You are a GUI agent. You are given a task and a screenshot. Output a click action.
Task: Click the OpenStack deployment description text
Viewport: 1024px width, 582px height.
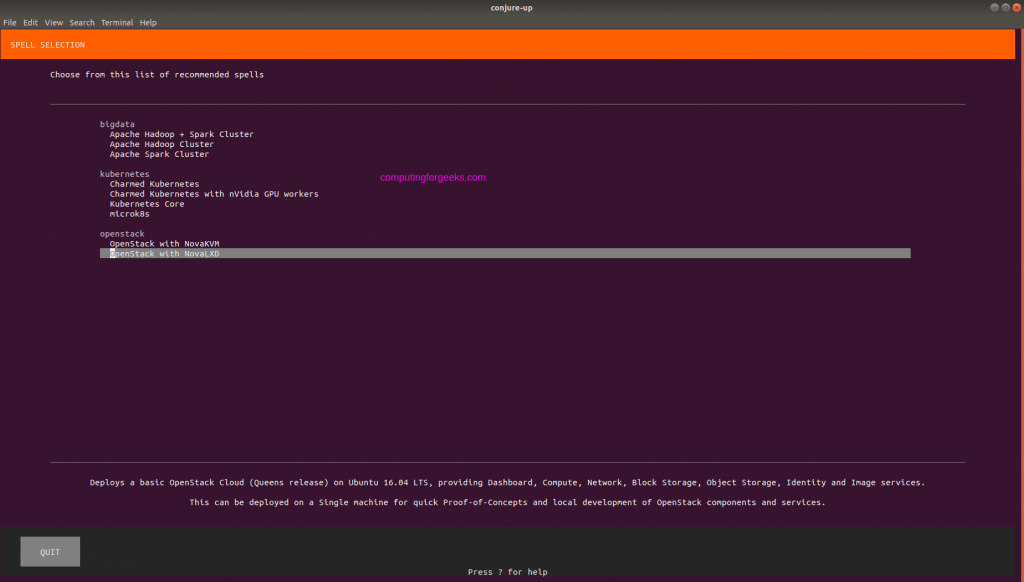pyautogui.click(x=507, y=482)
